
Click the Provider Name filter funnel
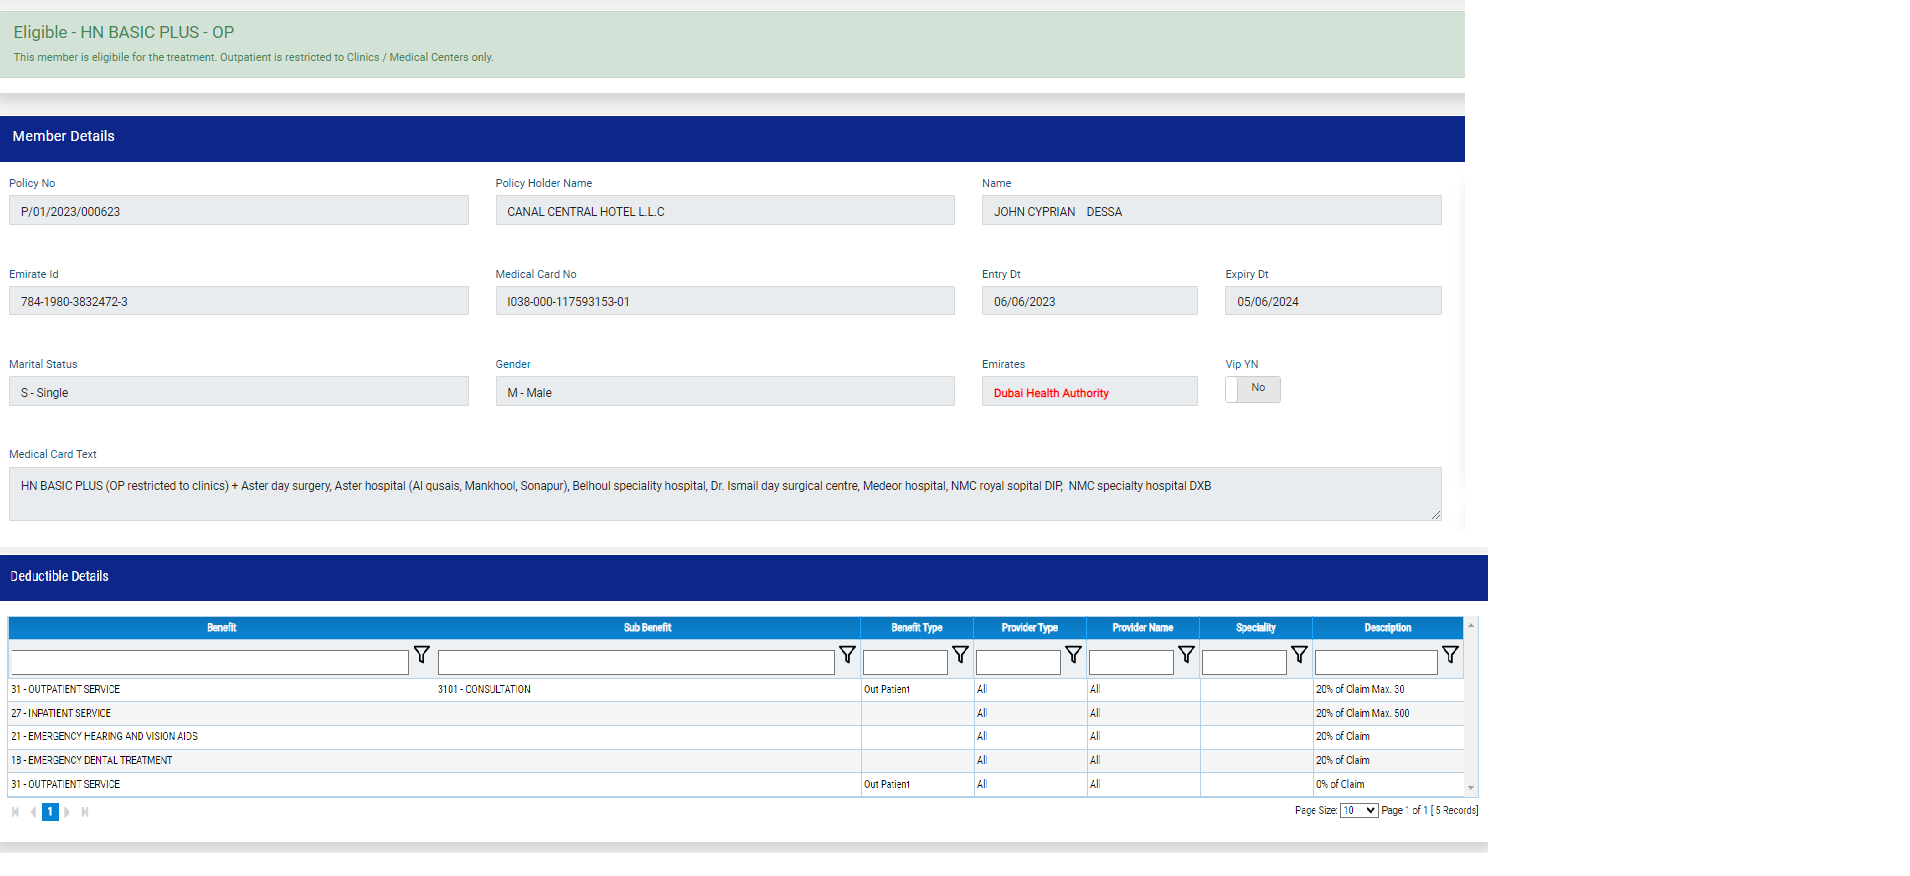(x=1186, y=655)
